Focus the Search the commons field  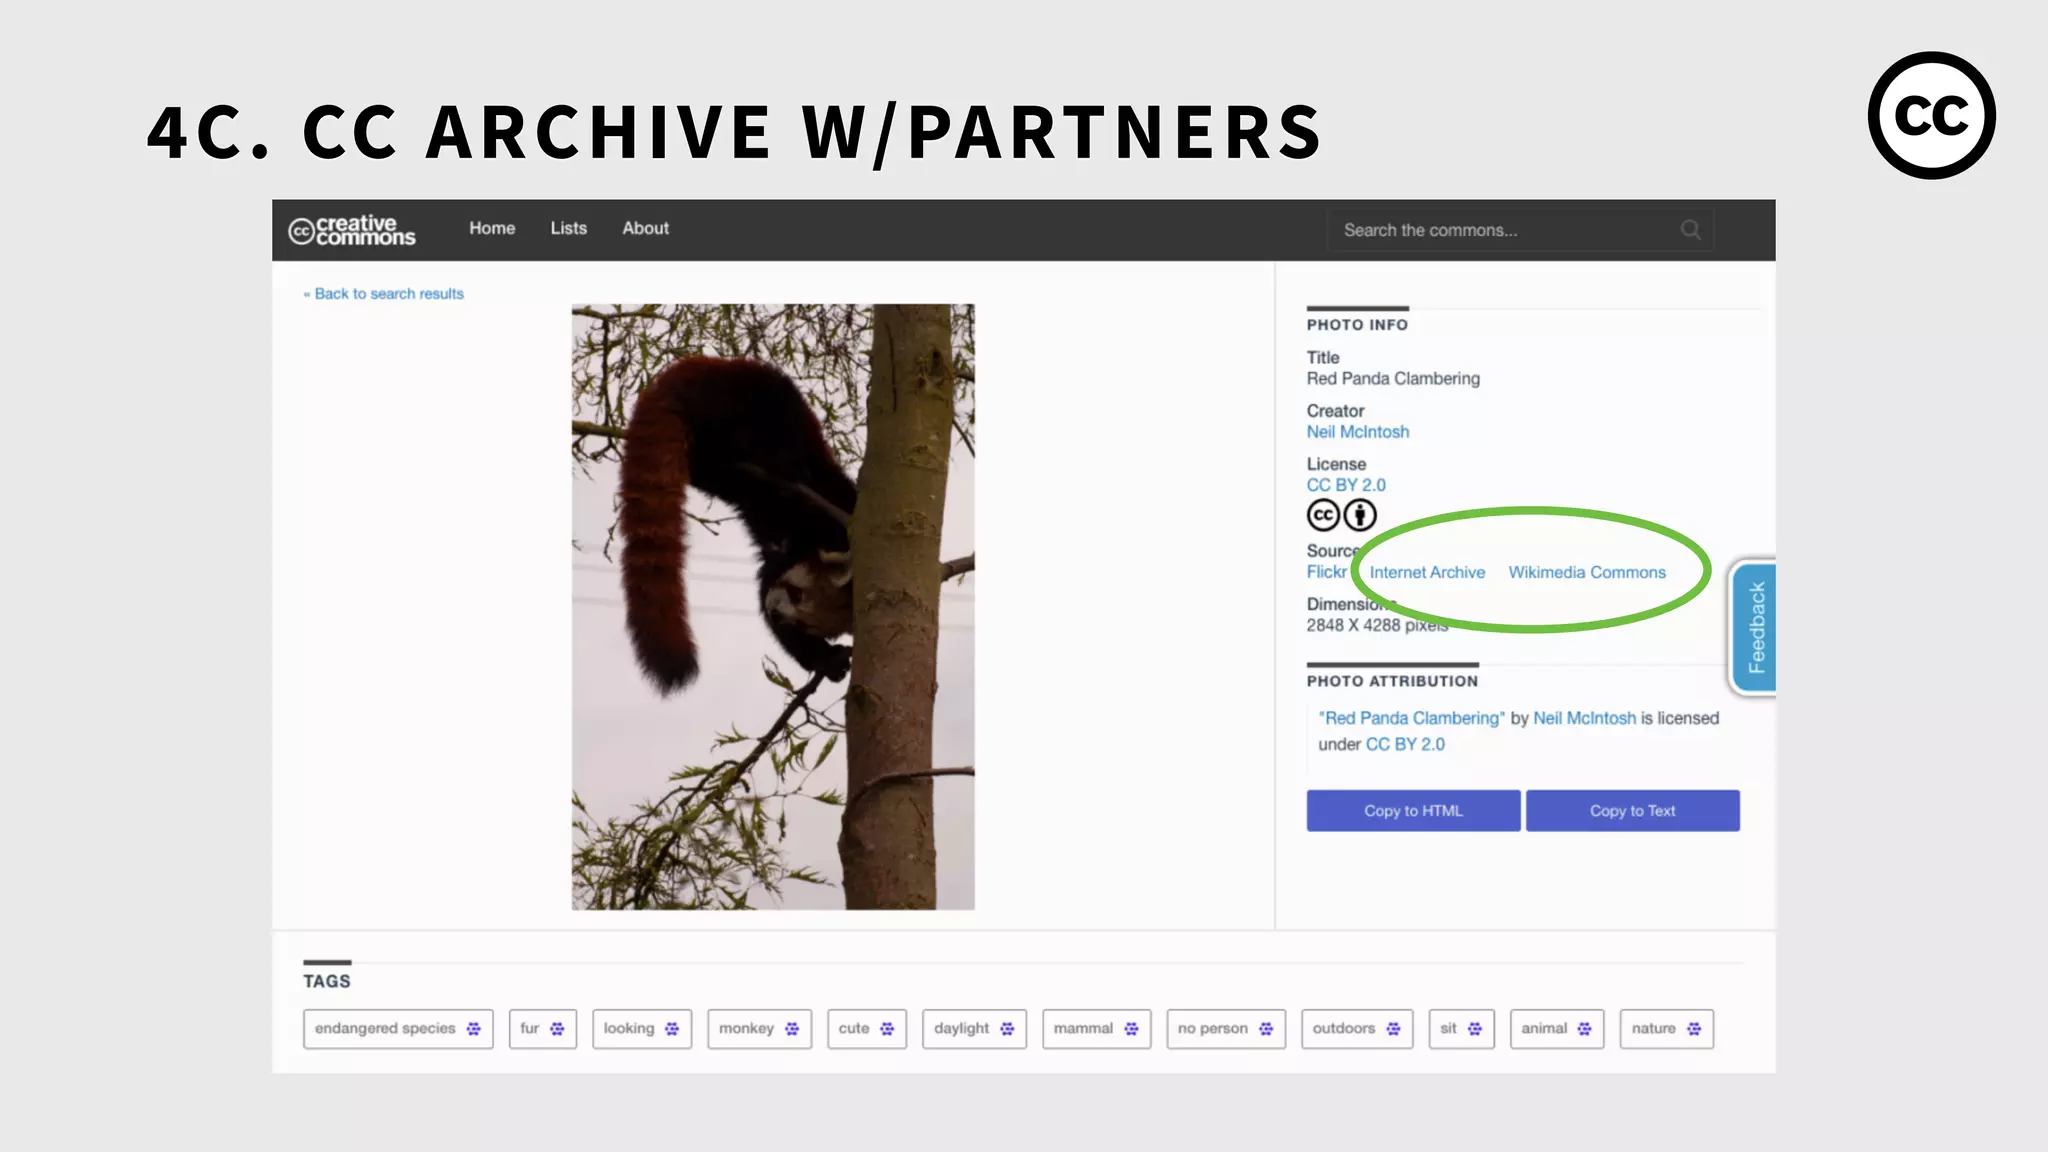(x=1520, y=230)
